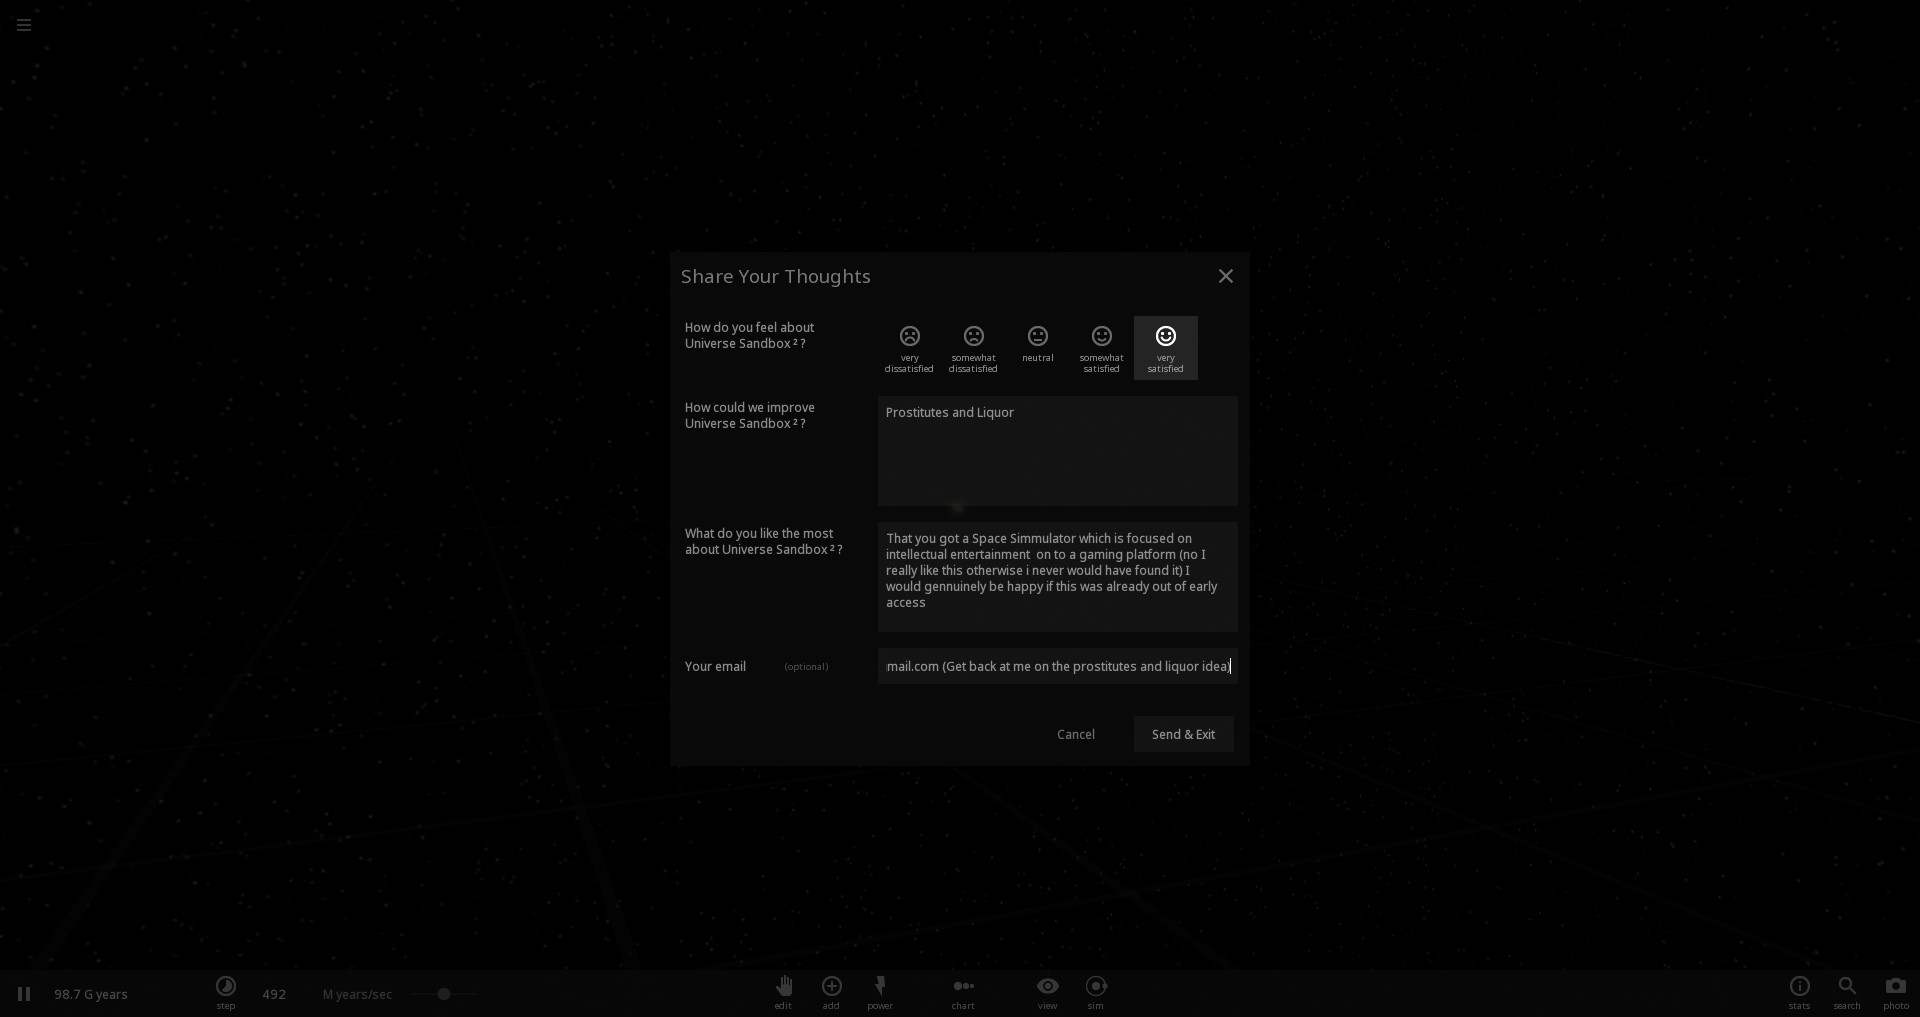Click the 'What do you like most' text box
This screenshot has width=1920, height=1017.
1058,577
